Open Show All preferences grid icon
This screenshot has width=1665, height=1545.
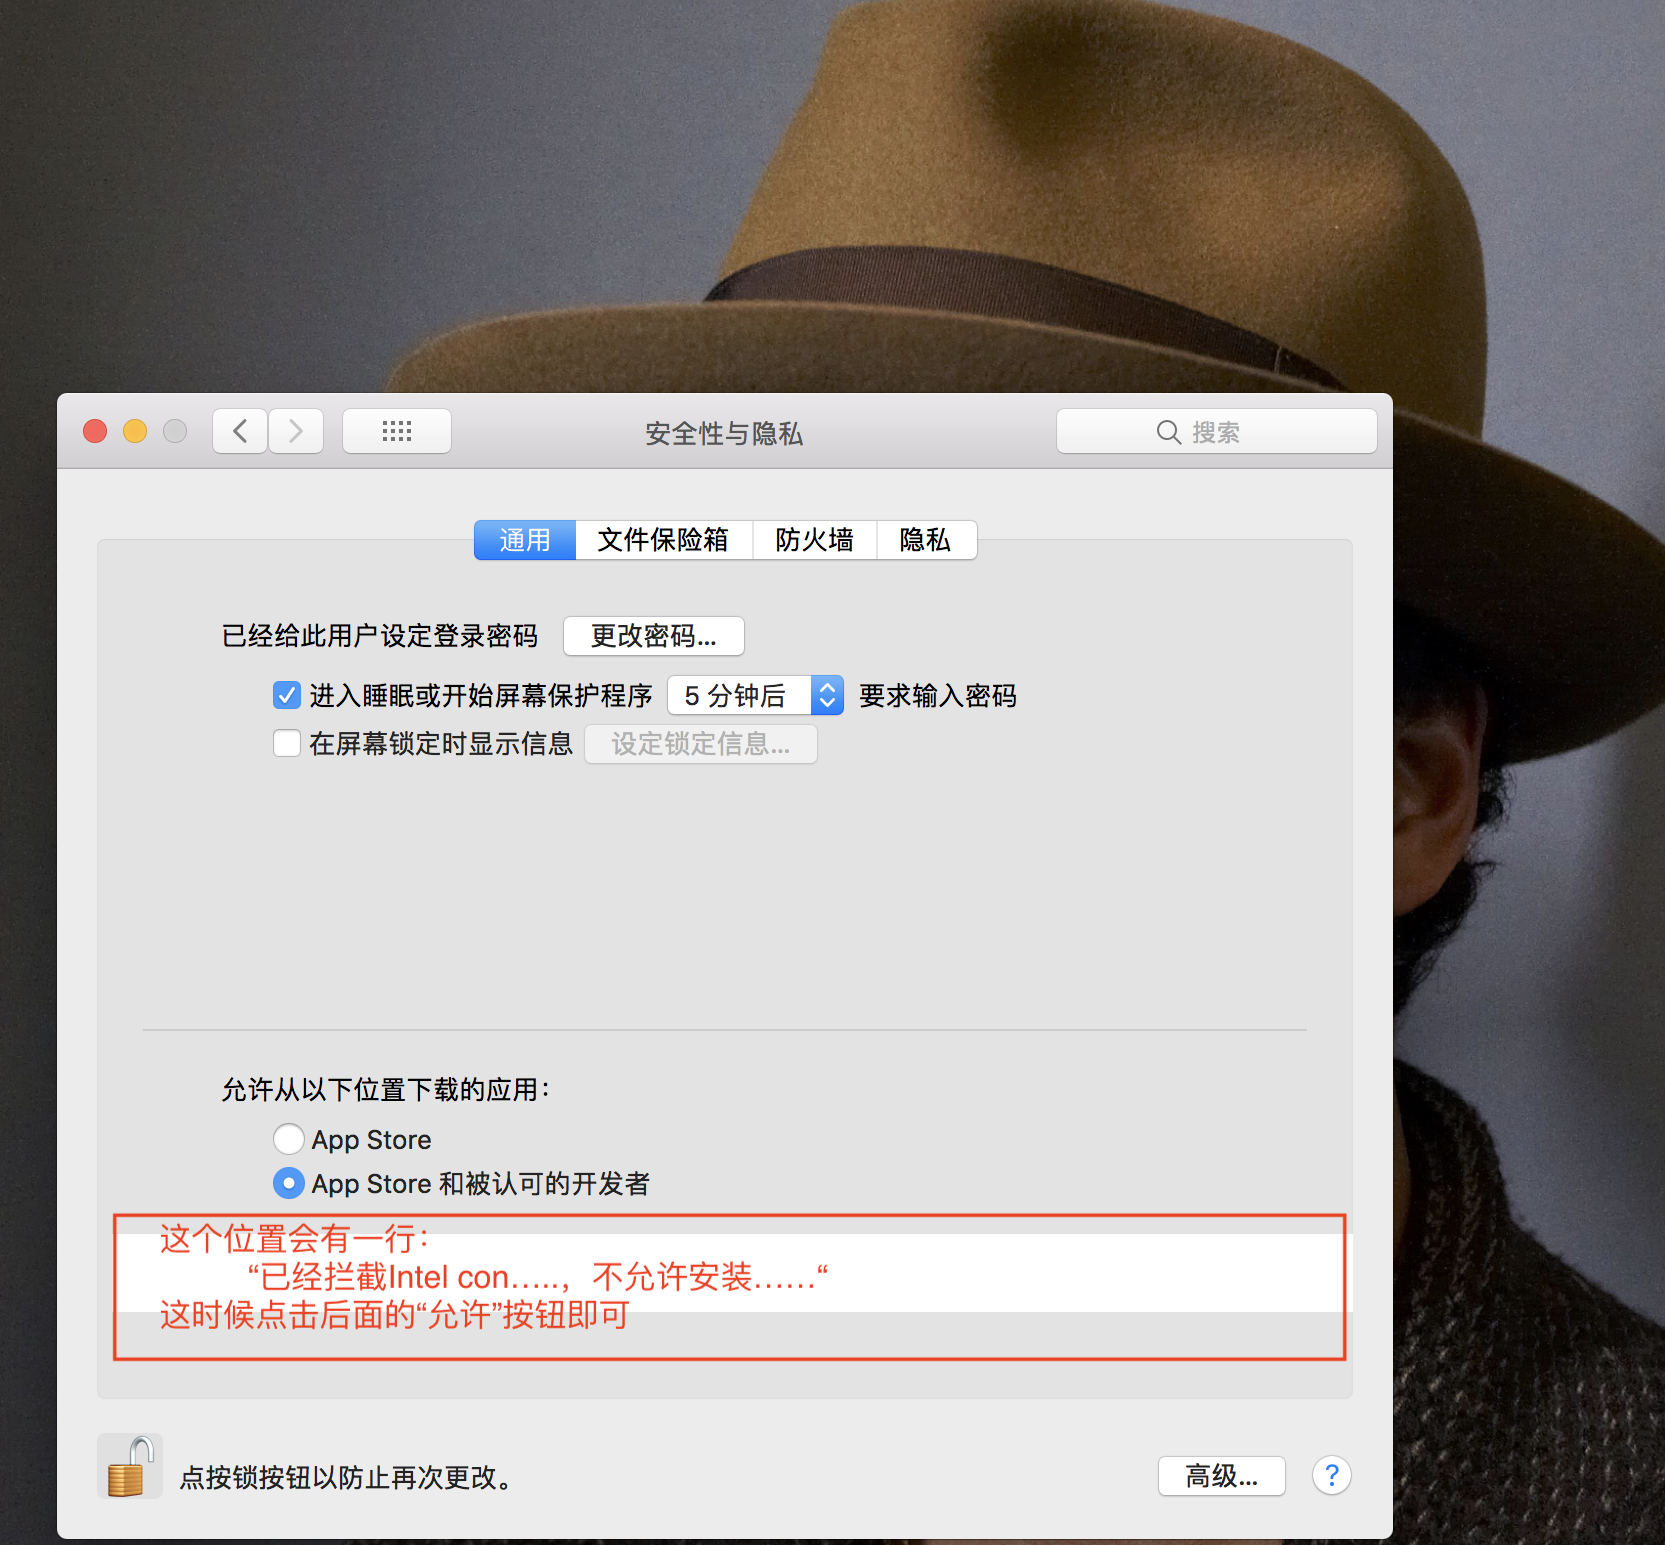[x=396, y=431]
